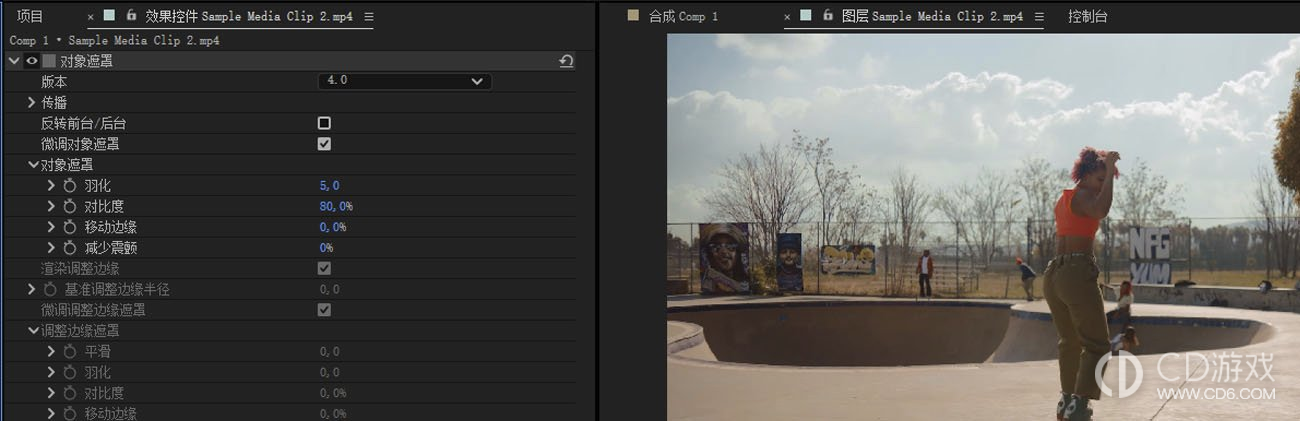Expand 对比度 row under 调整边缘遮罩
Screen dimensions: 1300x421
coord(52,393)
